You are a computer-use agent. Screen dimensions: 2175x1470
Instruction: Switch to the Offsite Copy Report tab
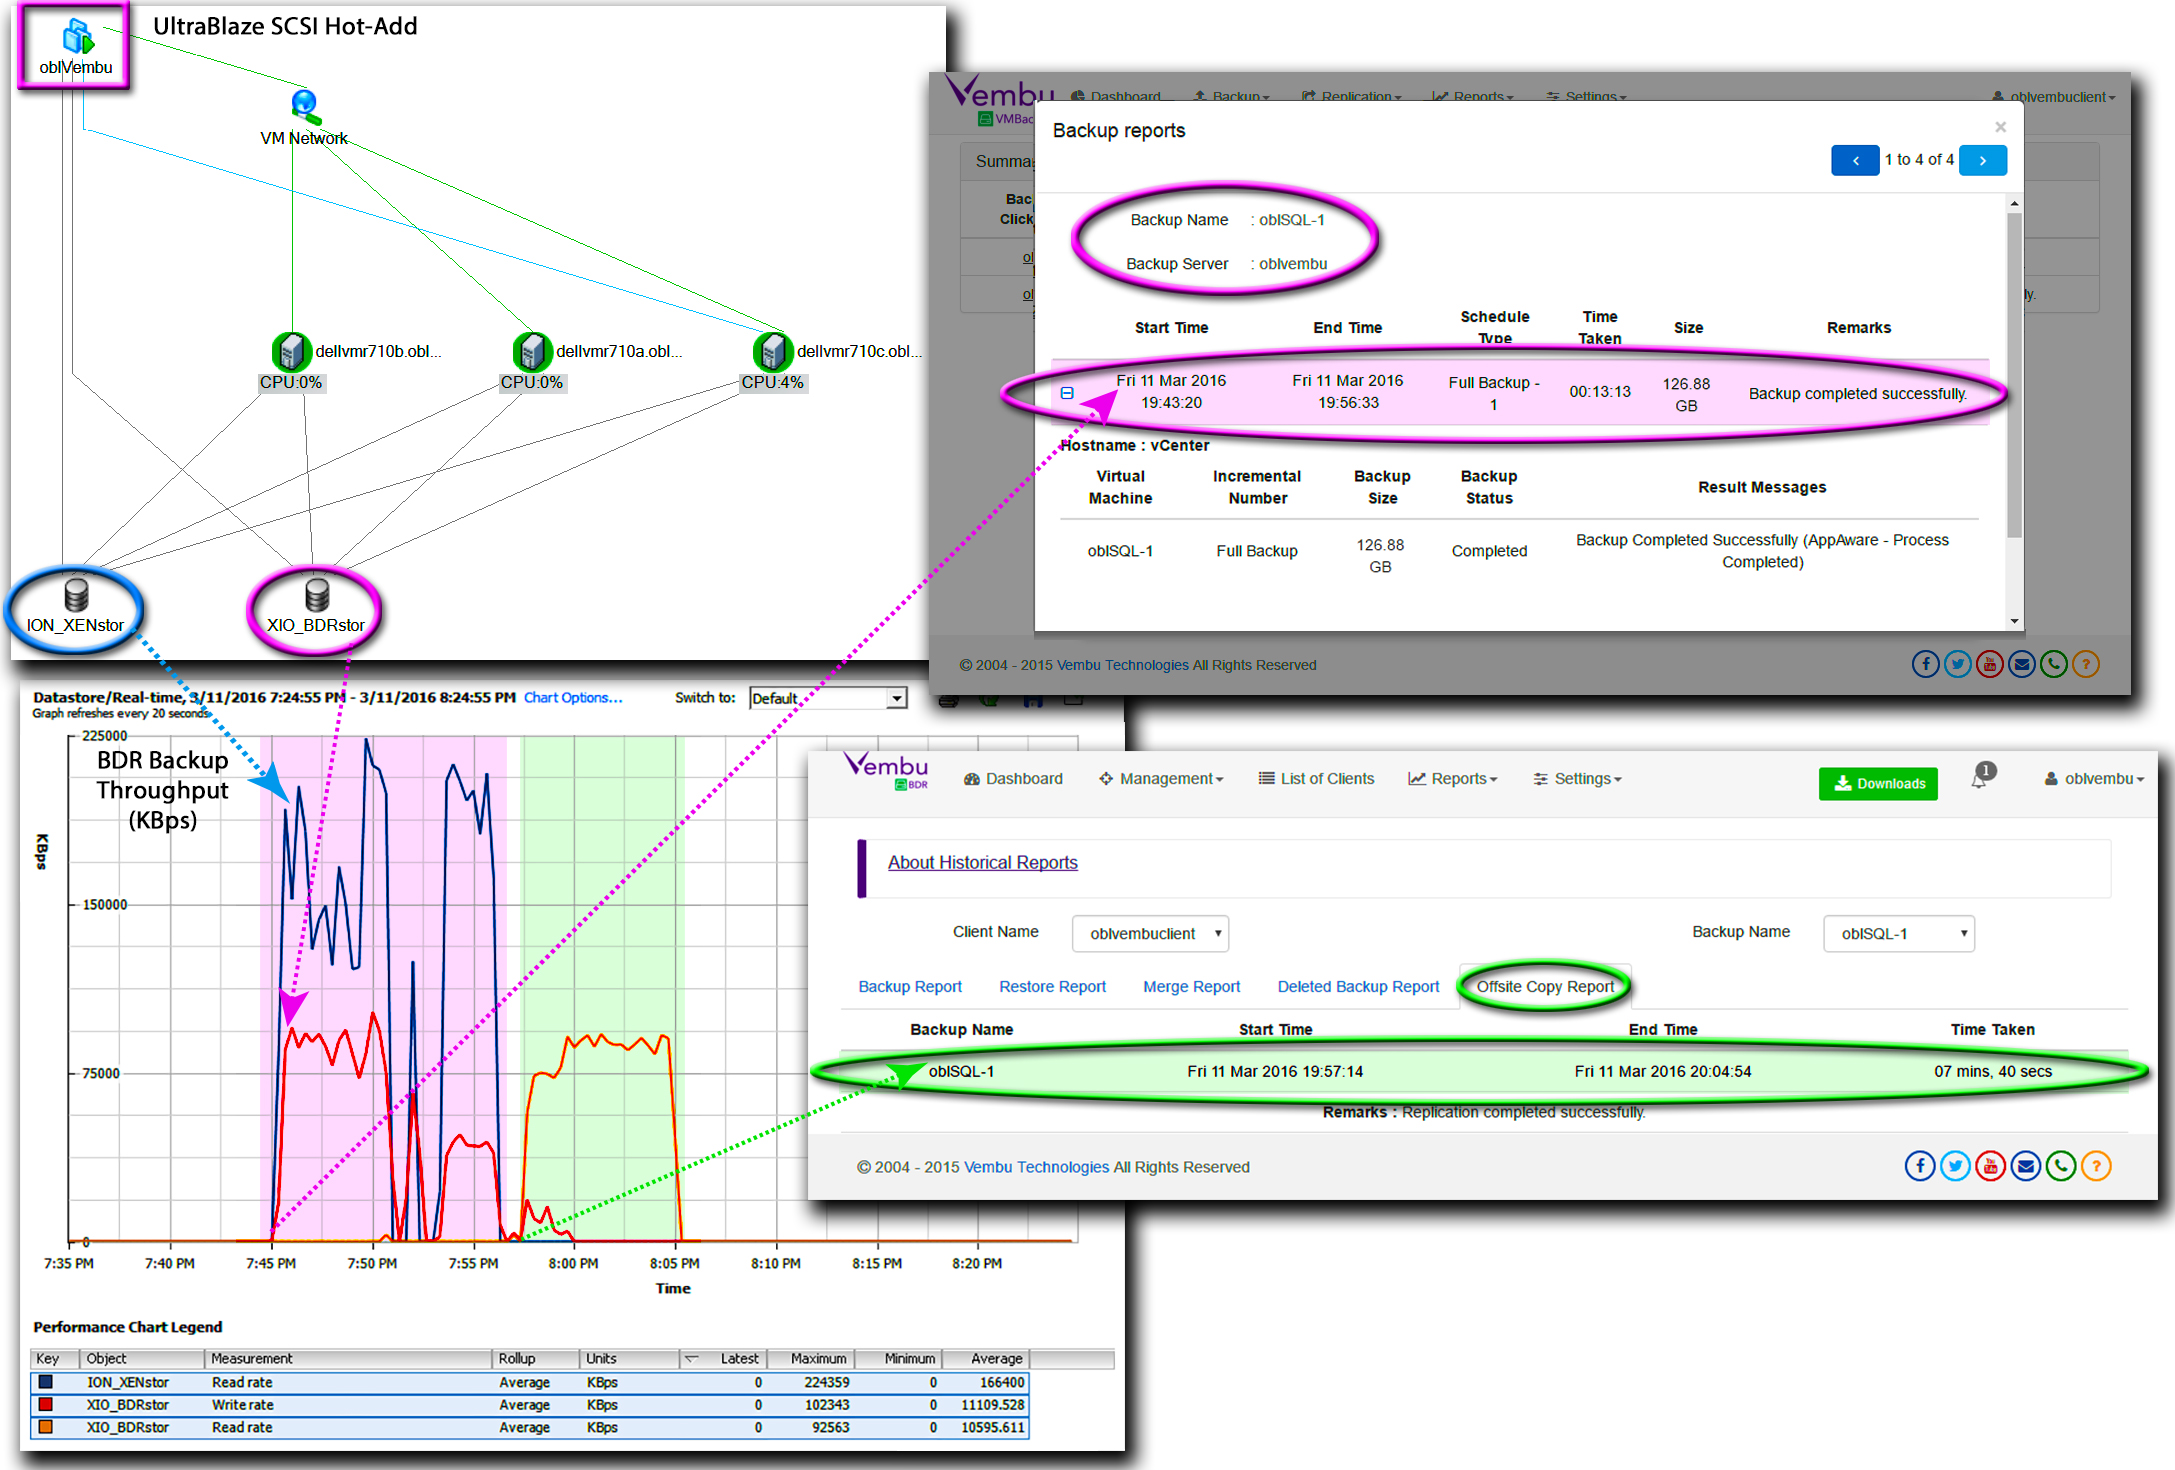coord(1545,987)
